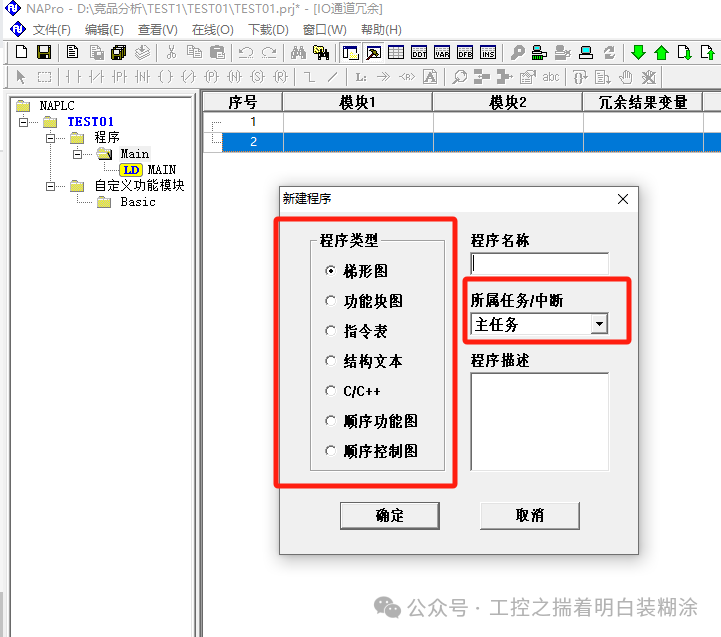Screen dimensions: 721x637
Task: Open the 帮助(H) menu
Action: coord(381,30)
